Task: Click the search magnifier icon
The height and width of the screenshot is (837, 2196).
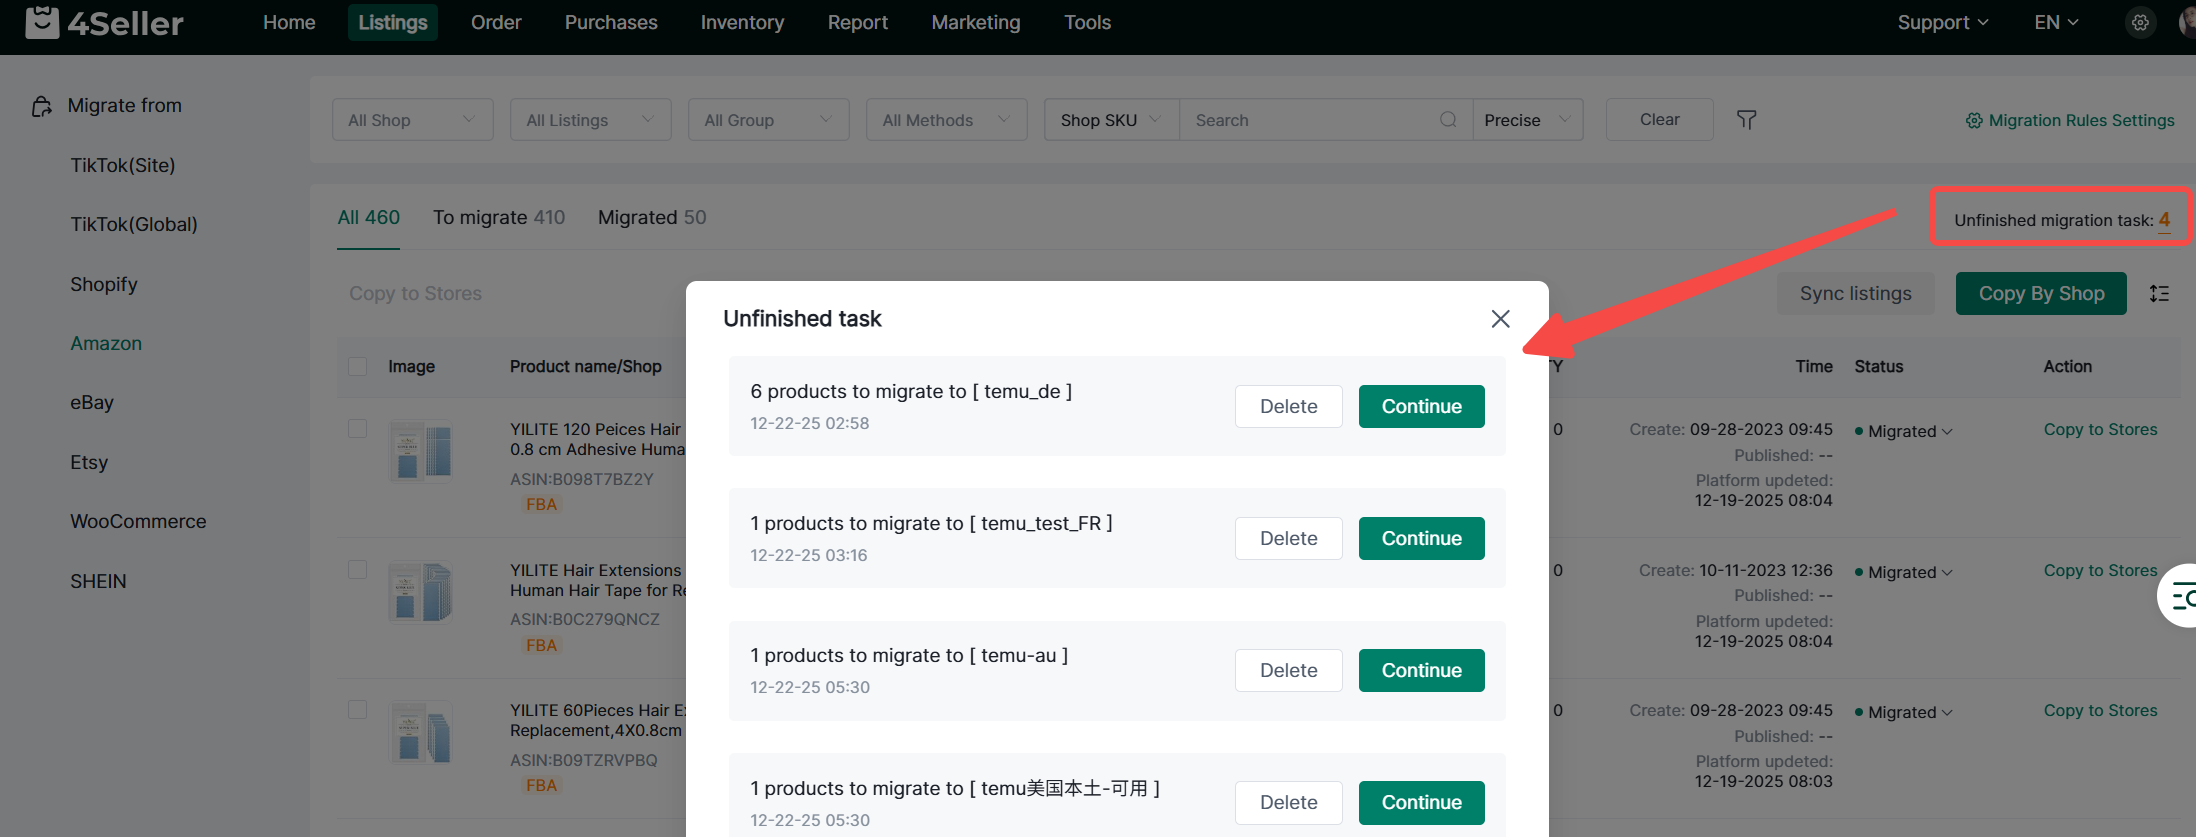Action: pos(1447,120)
